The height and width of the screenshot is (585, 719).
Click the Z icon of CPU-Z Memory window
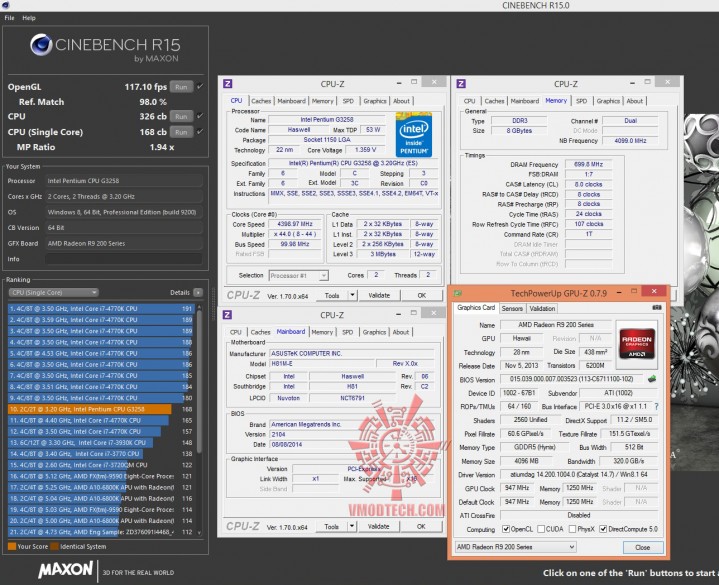point(461,83)
